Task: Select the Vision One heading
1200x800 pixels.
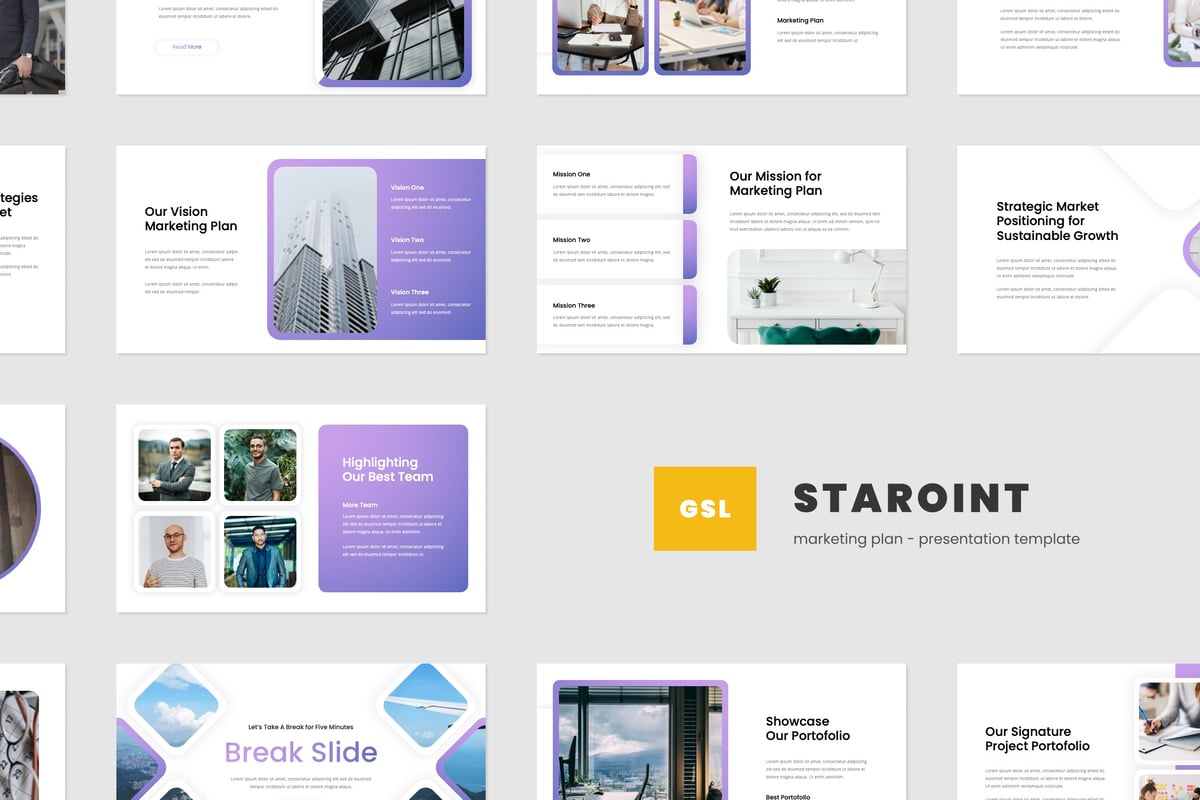Action: coord(407,188)
